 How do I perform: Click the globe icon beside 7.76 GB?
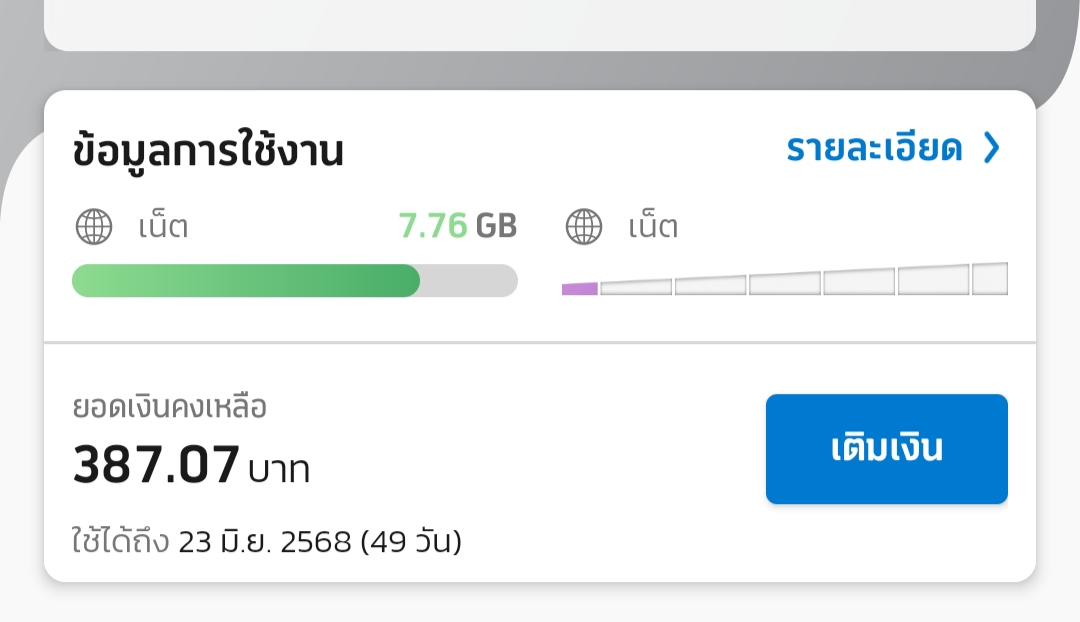(x=94, y=227)
